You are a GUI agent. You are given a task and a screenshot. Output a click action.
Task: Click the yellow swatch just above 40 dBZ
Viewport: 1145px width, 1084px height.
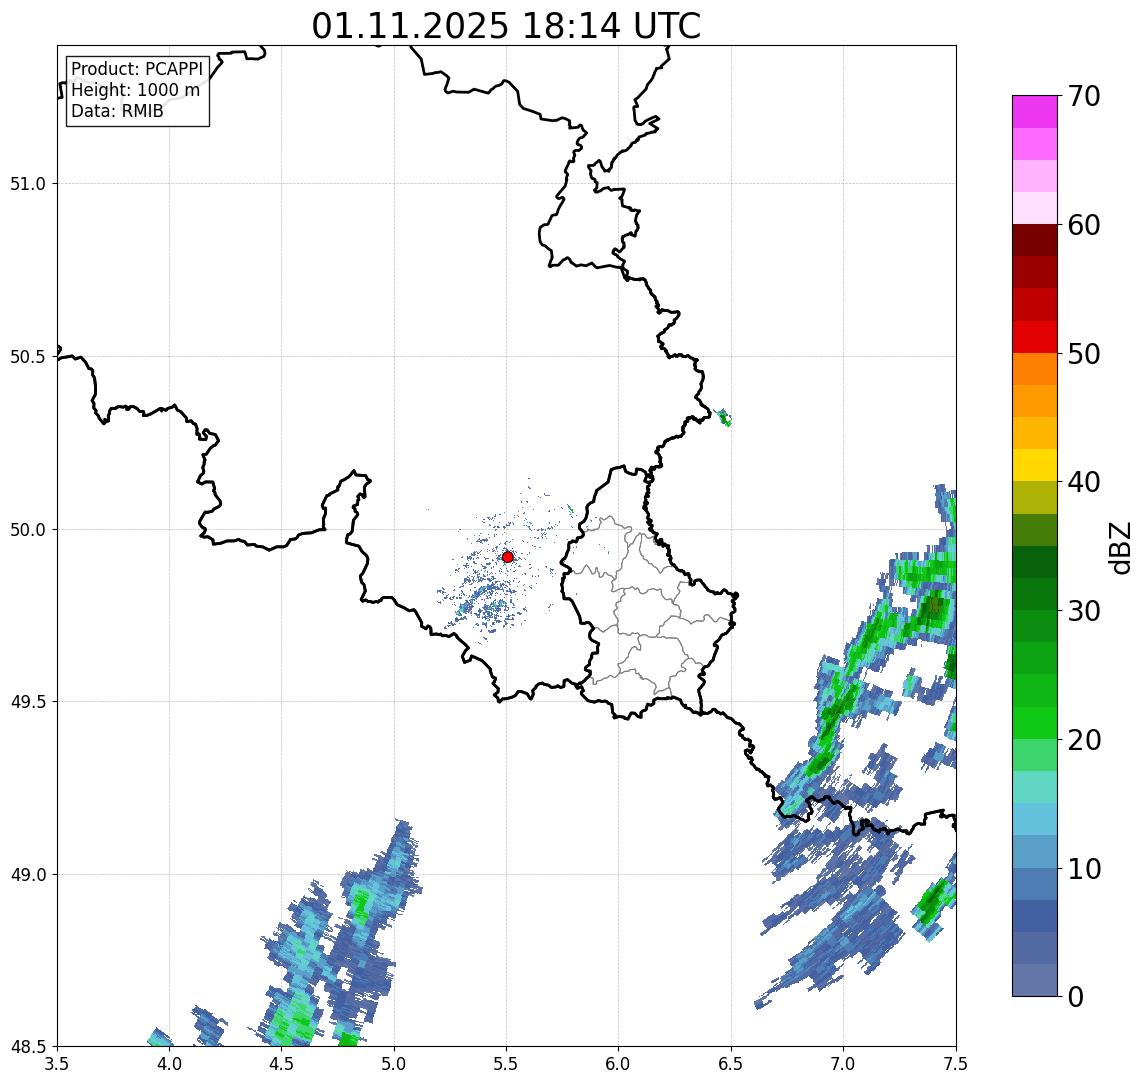[1035, 465]
